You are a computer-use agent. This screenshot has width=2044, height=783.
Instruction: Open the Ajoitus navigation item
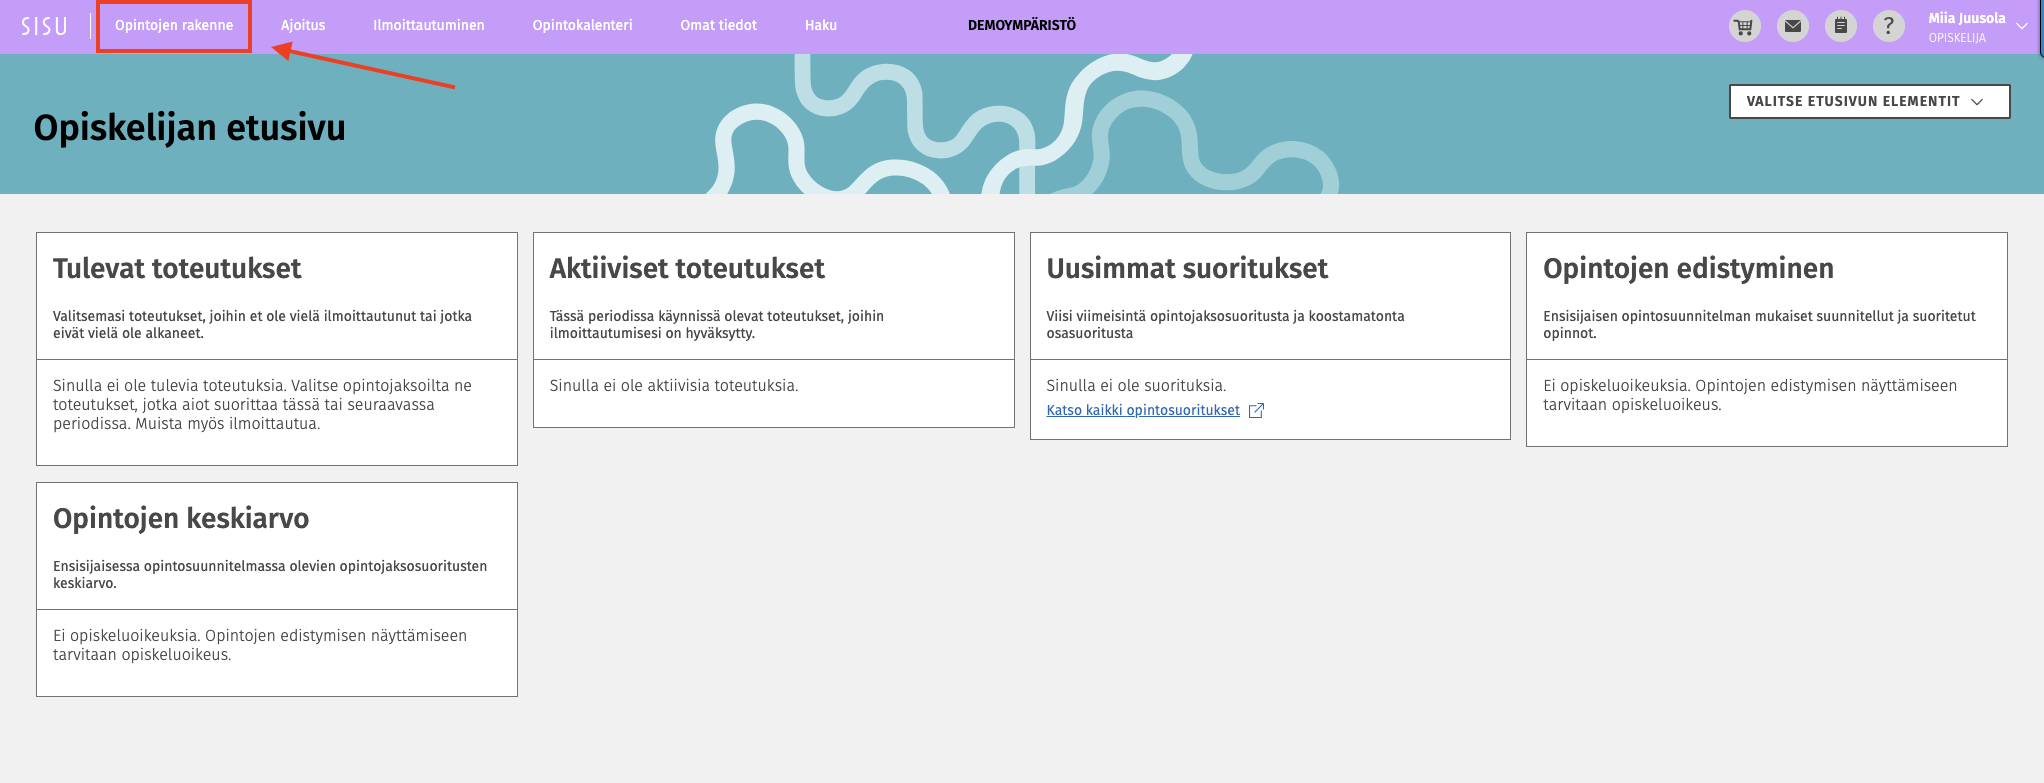point(303,26)
